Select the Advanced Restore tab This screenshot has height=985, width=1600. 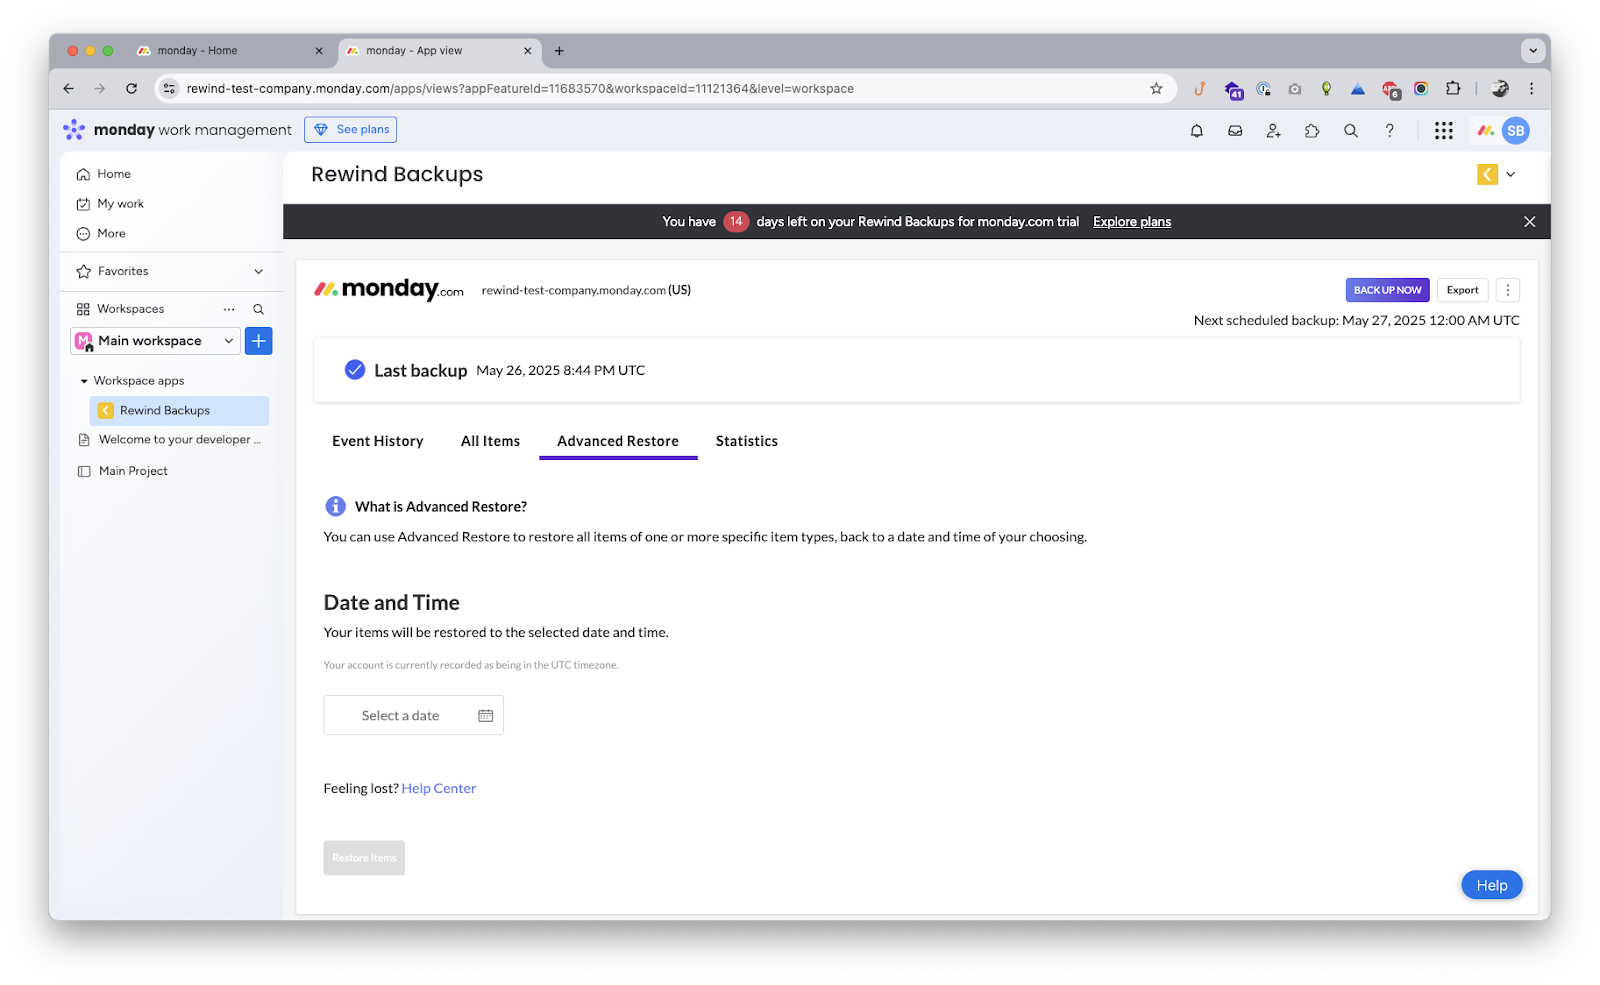click(x=618, y=441)
